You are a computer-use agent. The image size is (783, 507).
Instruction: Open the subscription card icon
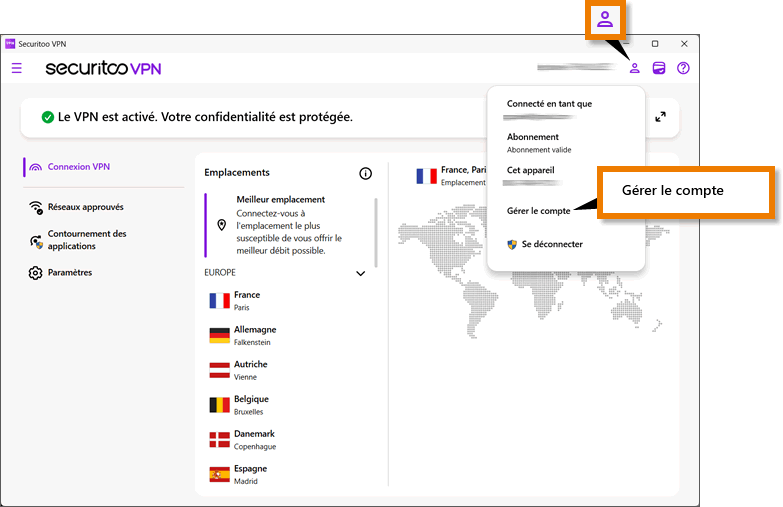point(659,68)
